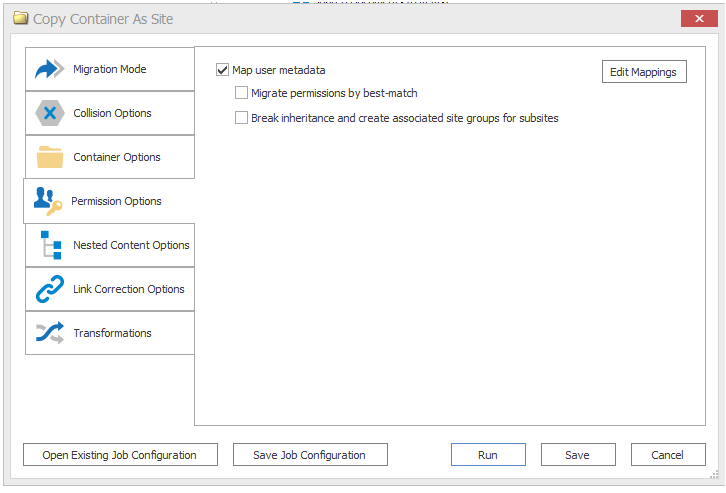This screenshot has width=726, height=493.
Task: Uncheck the Map user metadata checkbox
Action: [222, 70]
